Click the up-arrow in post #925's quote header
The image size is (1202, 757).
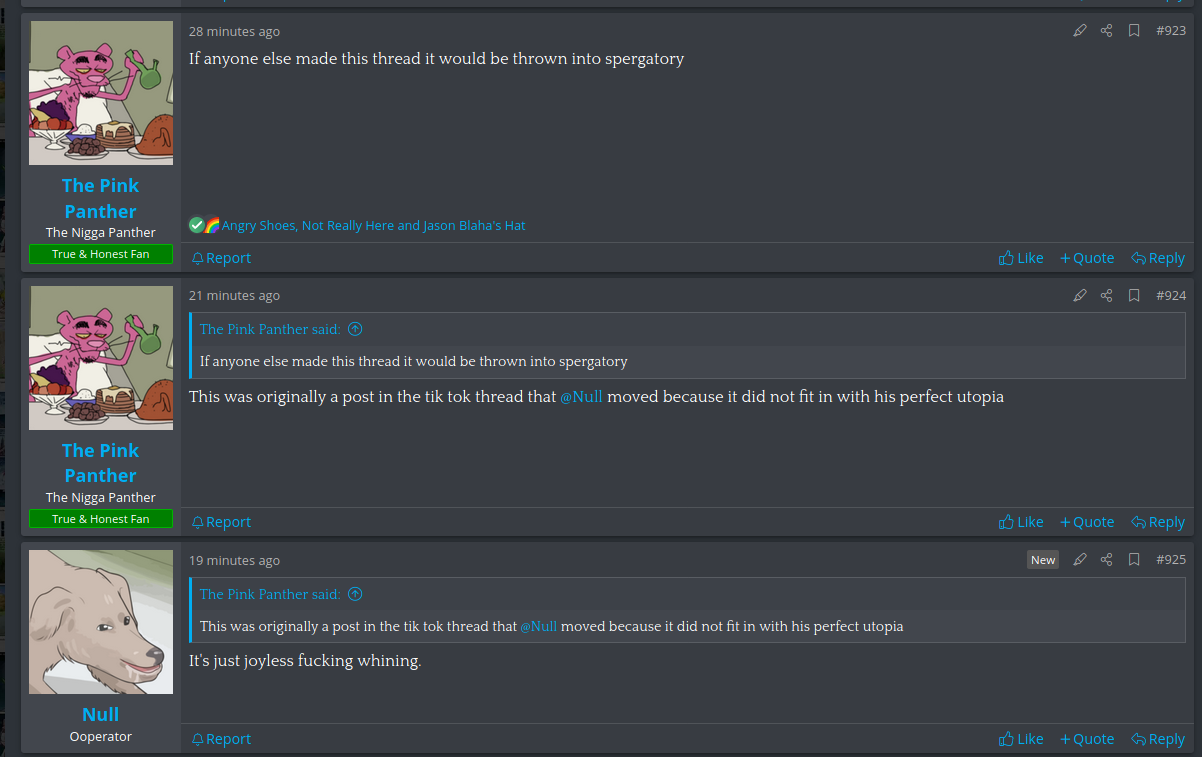pos(355,594)
